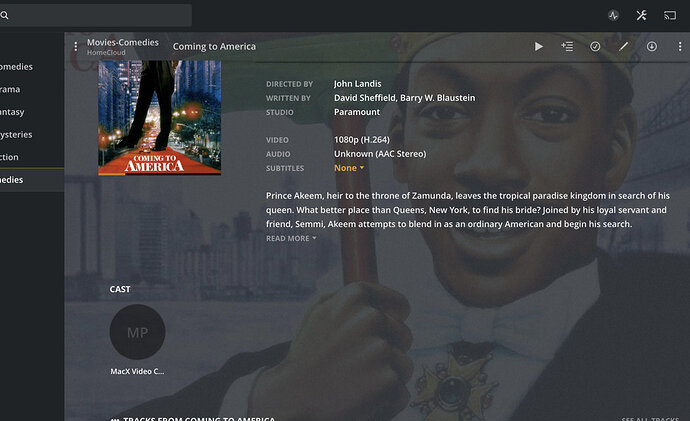Screen dimensions: 690x421
Task: Open writers David Sheffield, Barry W. Blaustein
Action: click(x=404, y=98)
